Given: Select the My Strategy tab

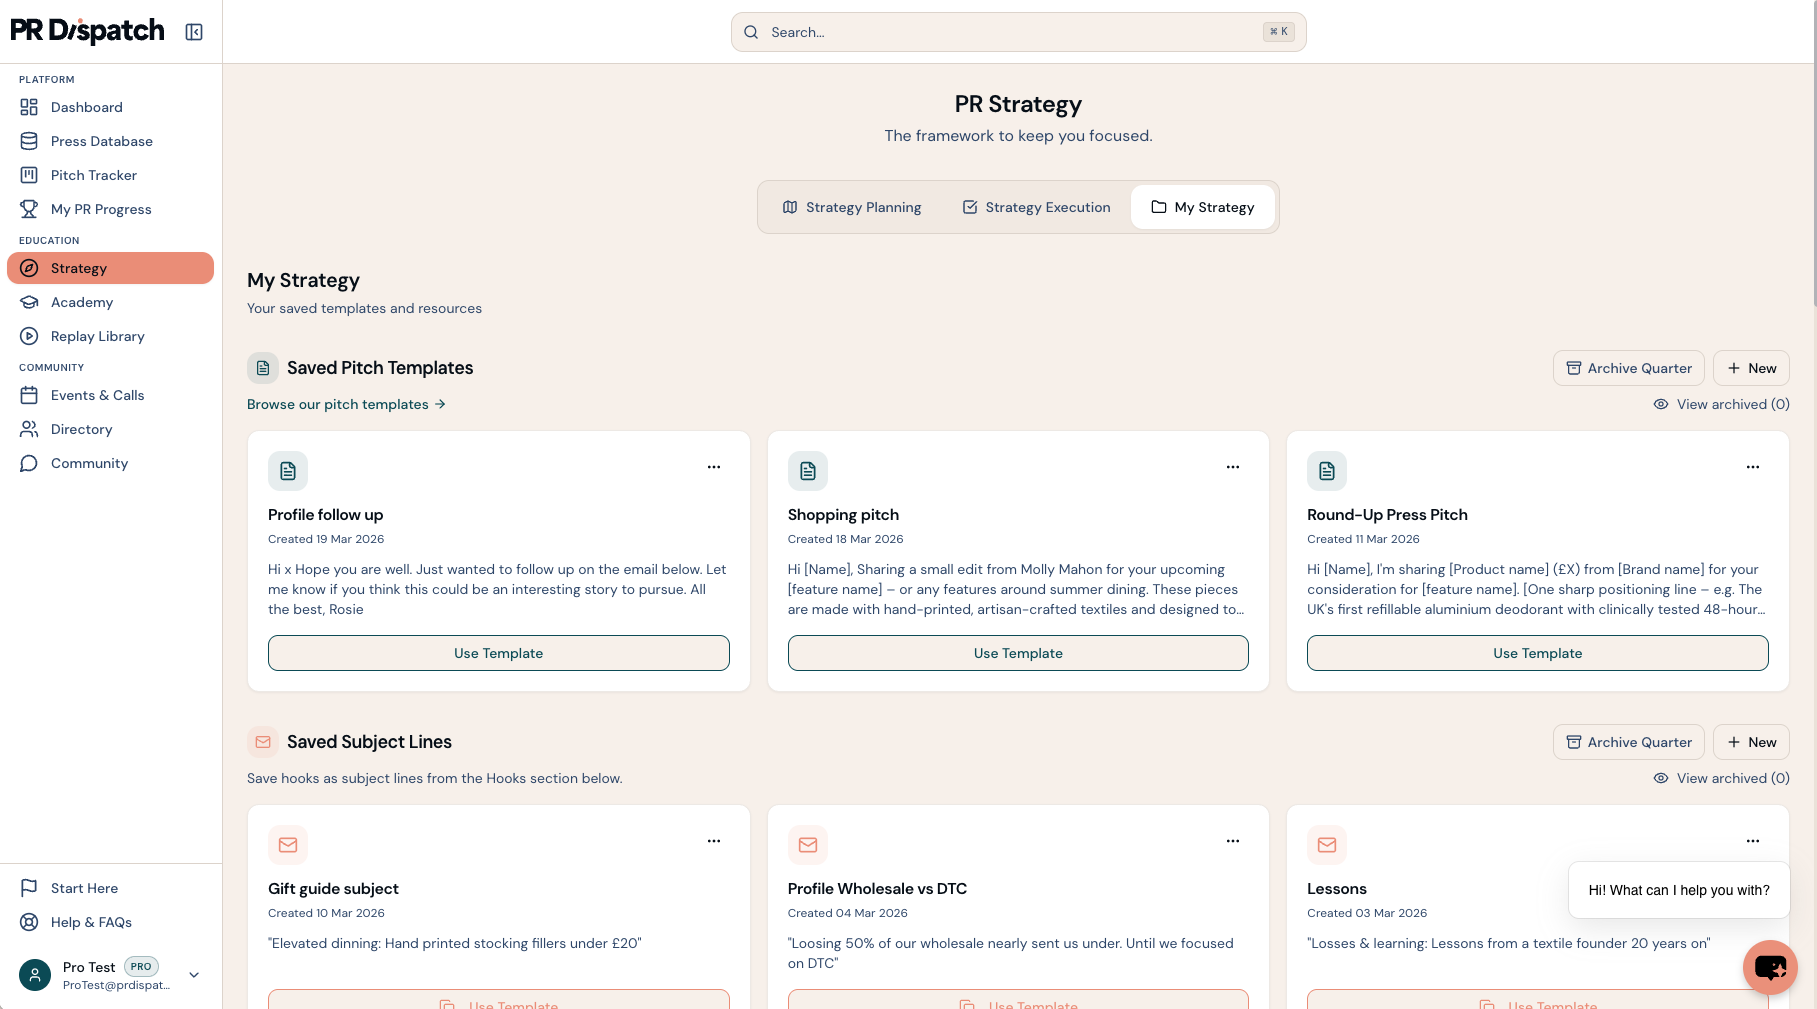Looking at the screenshot, I should pos(1203,207).
